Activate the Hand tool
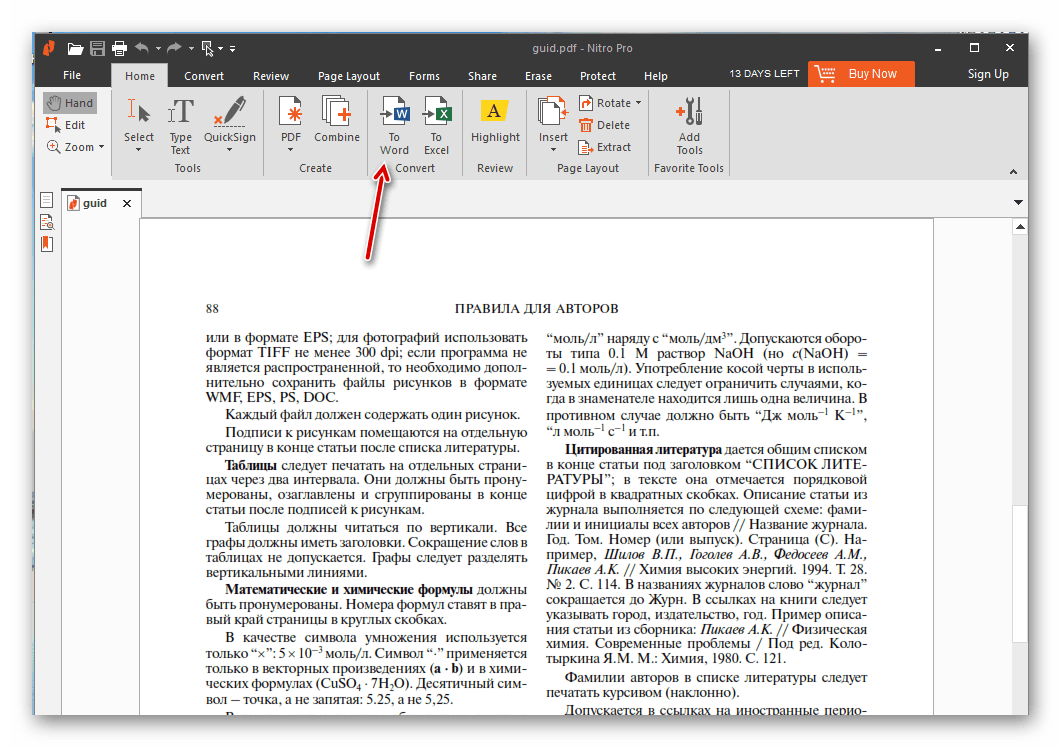 tap(70, 103)
